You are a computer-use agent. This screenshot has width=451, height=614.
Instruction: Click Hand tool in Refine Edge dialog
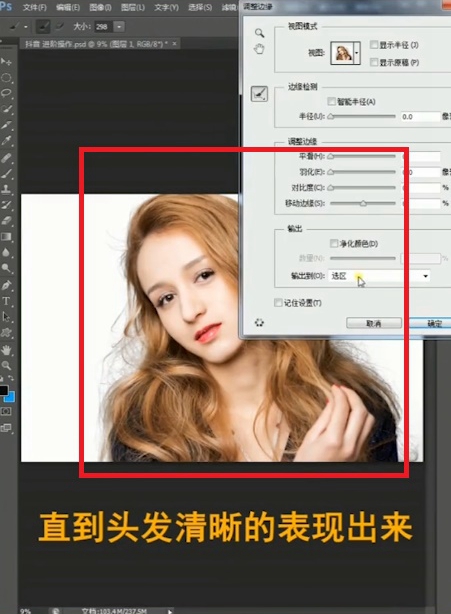pyautogui.click(x=259, y=49)
